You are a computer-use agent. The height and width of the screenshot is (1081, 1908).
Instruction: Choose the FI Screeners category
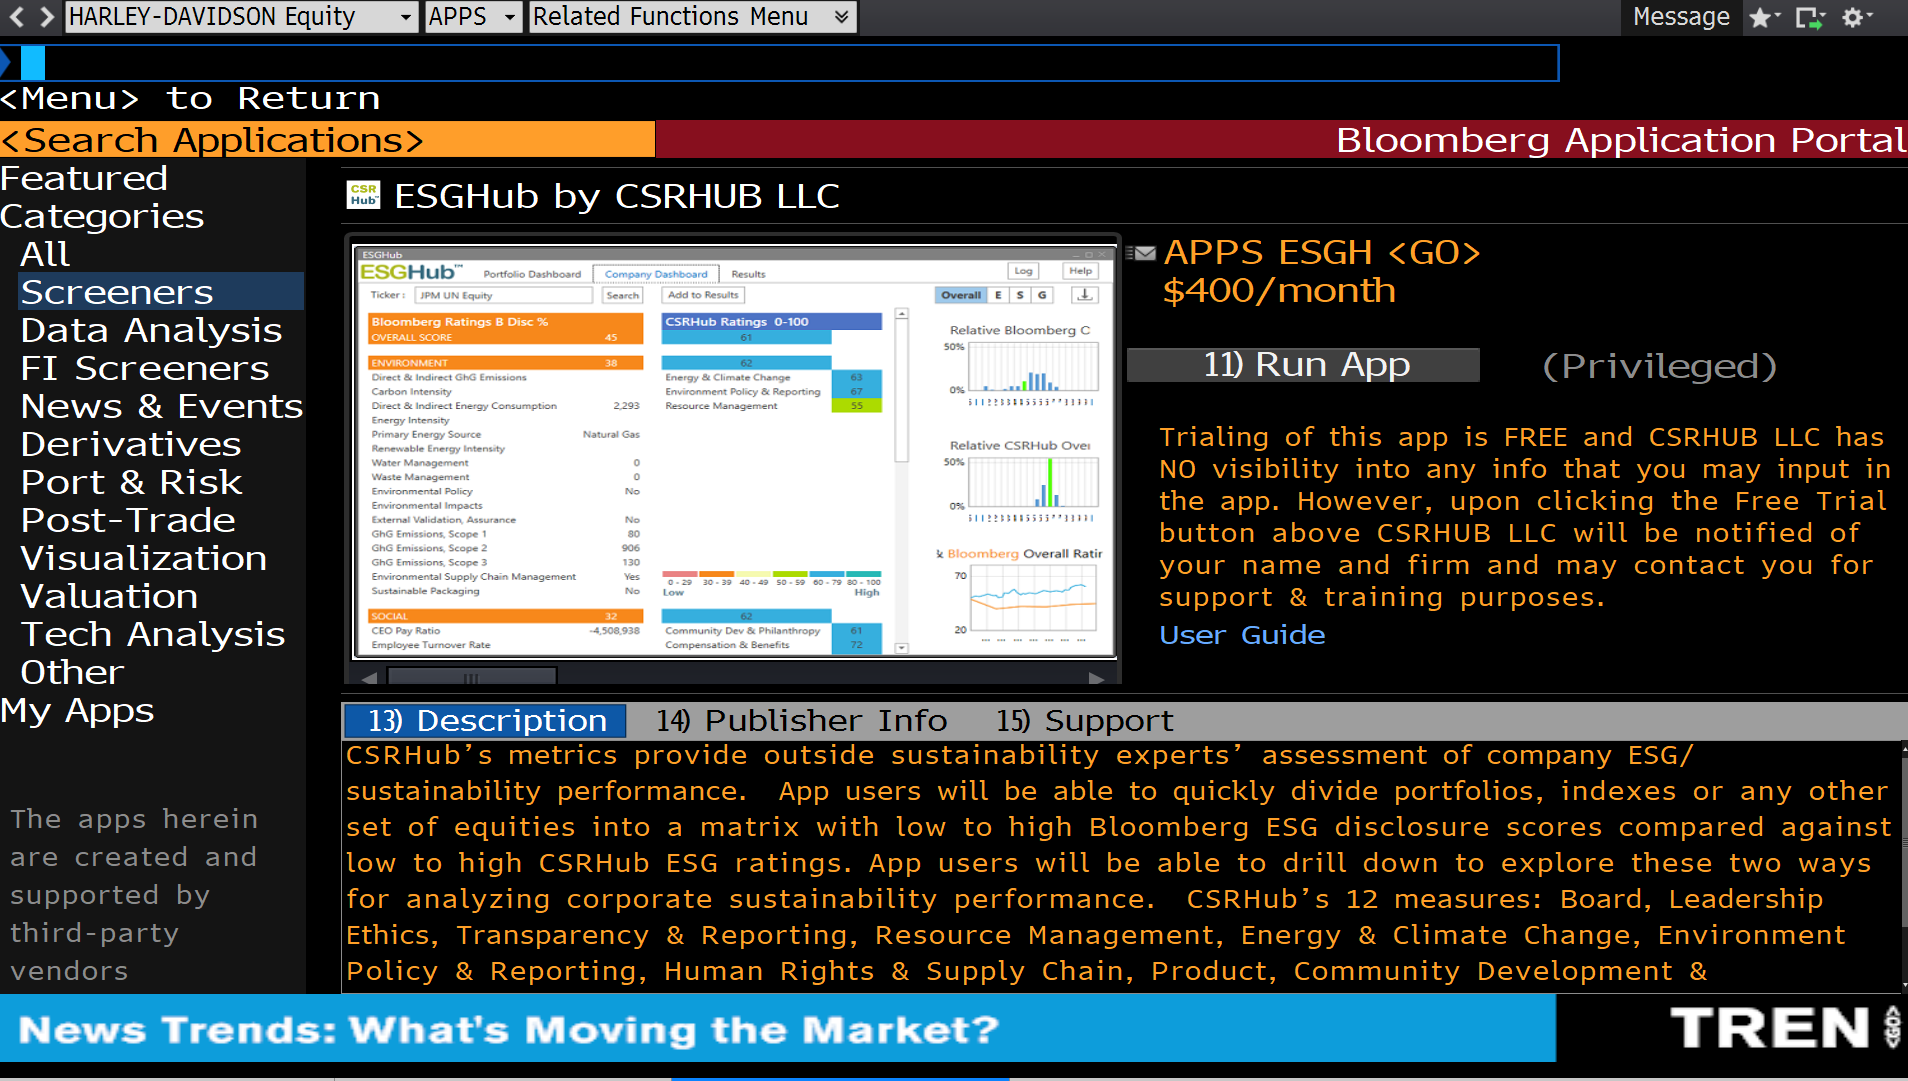point(145,368)
